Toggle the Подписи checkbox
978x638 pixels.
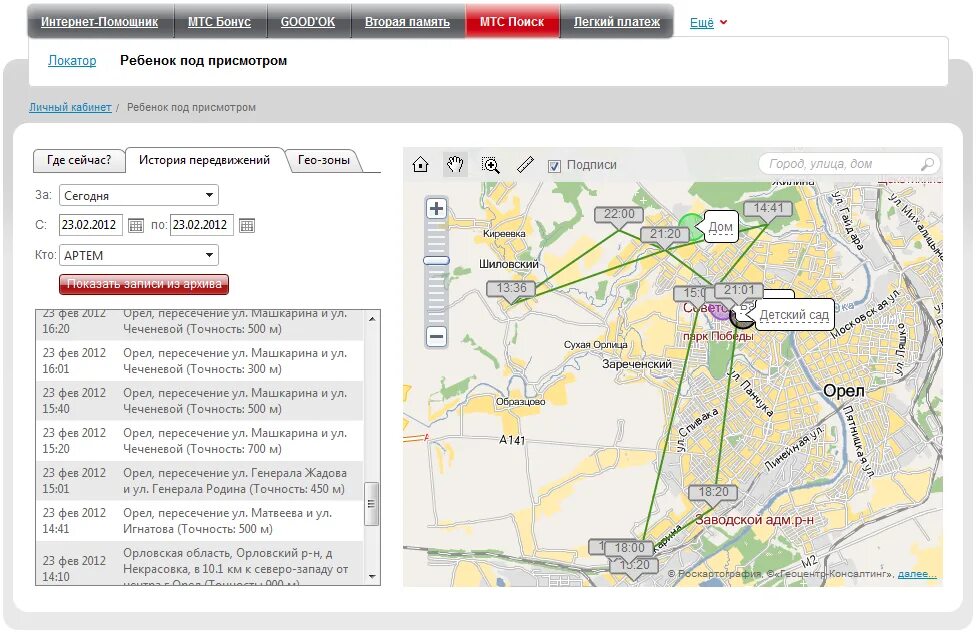(554, 166)
